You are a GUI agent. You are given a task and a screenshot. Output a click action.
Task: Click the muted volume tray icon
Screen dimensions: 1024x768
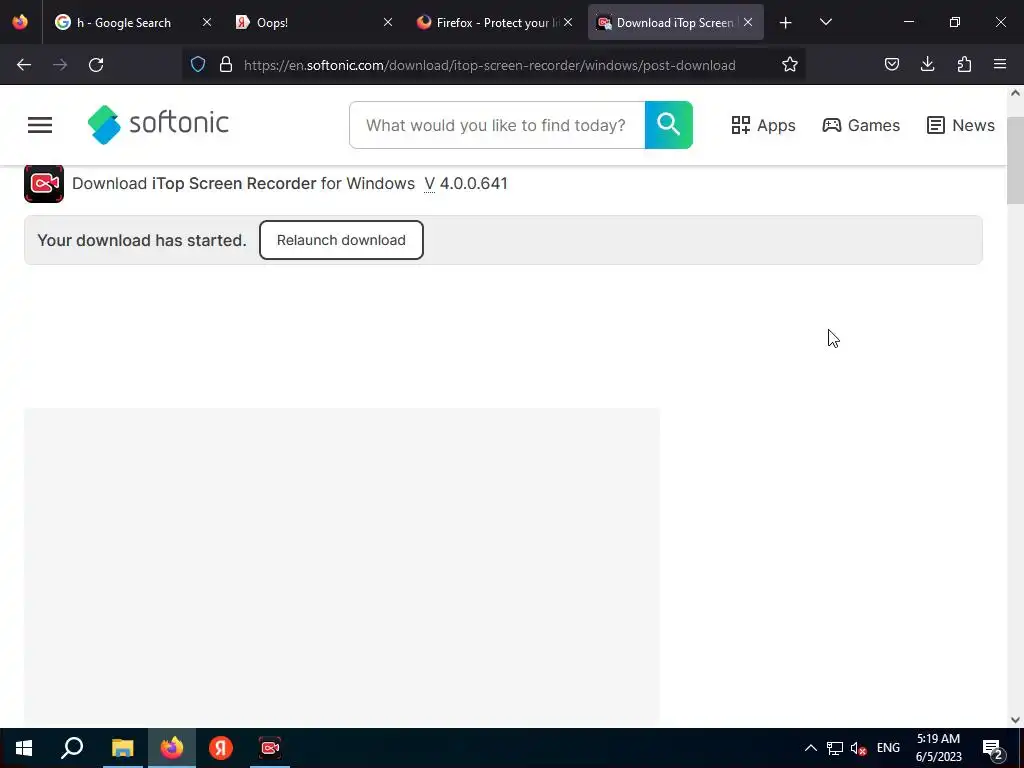[x=859, y=748]
